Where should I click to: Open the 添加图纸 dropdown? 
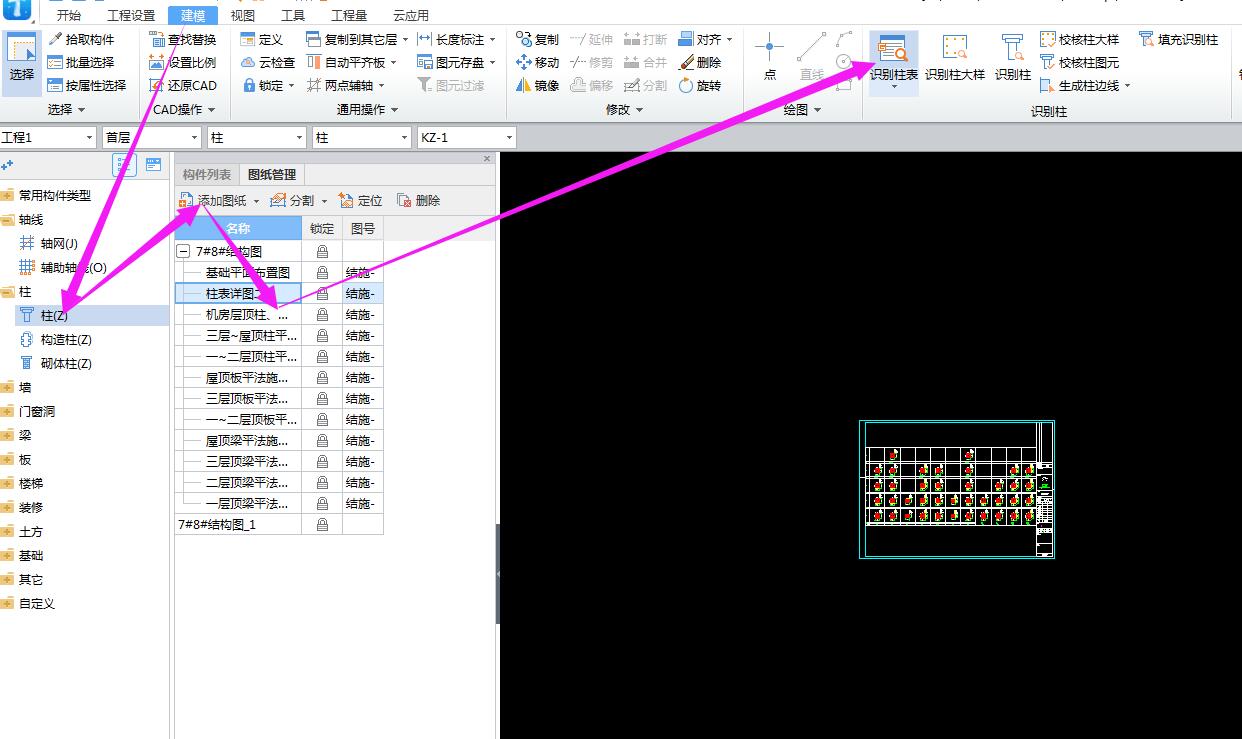pos(256,201)
